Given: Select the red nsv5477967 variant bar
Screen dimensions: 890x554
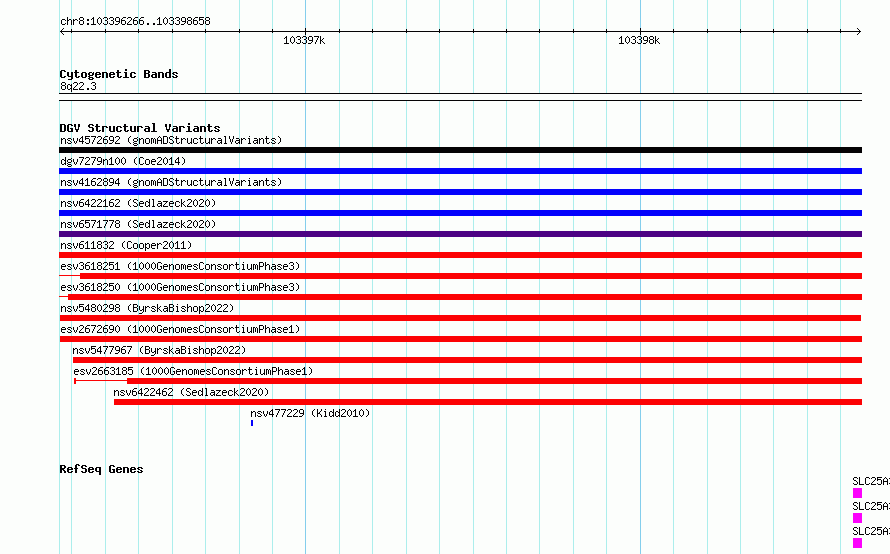Looking at the screenshot, I should tap(468, 360).
